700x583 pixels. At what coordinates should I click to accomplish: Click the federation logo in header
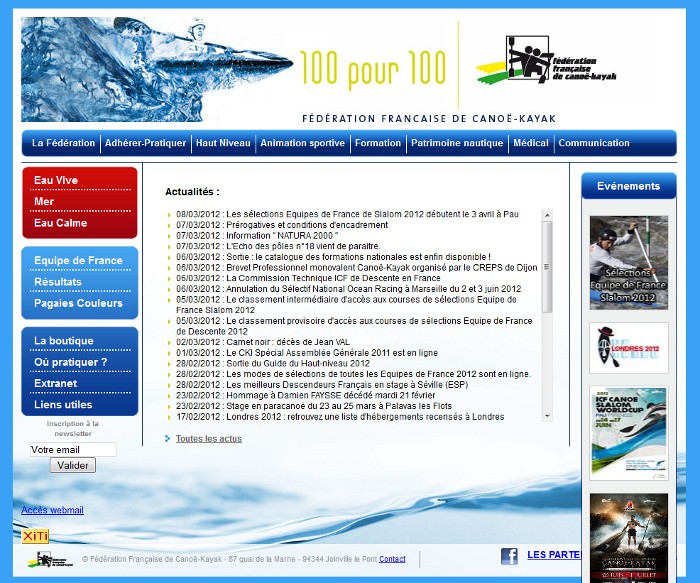(546, 60)
